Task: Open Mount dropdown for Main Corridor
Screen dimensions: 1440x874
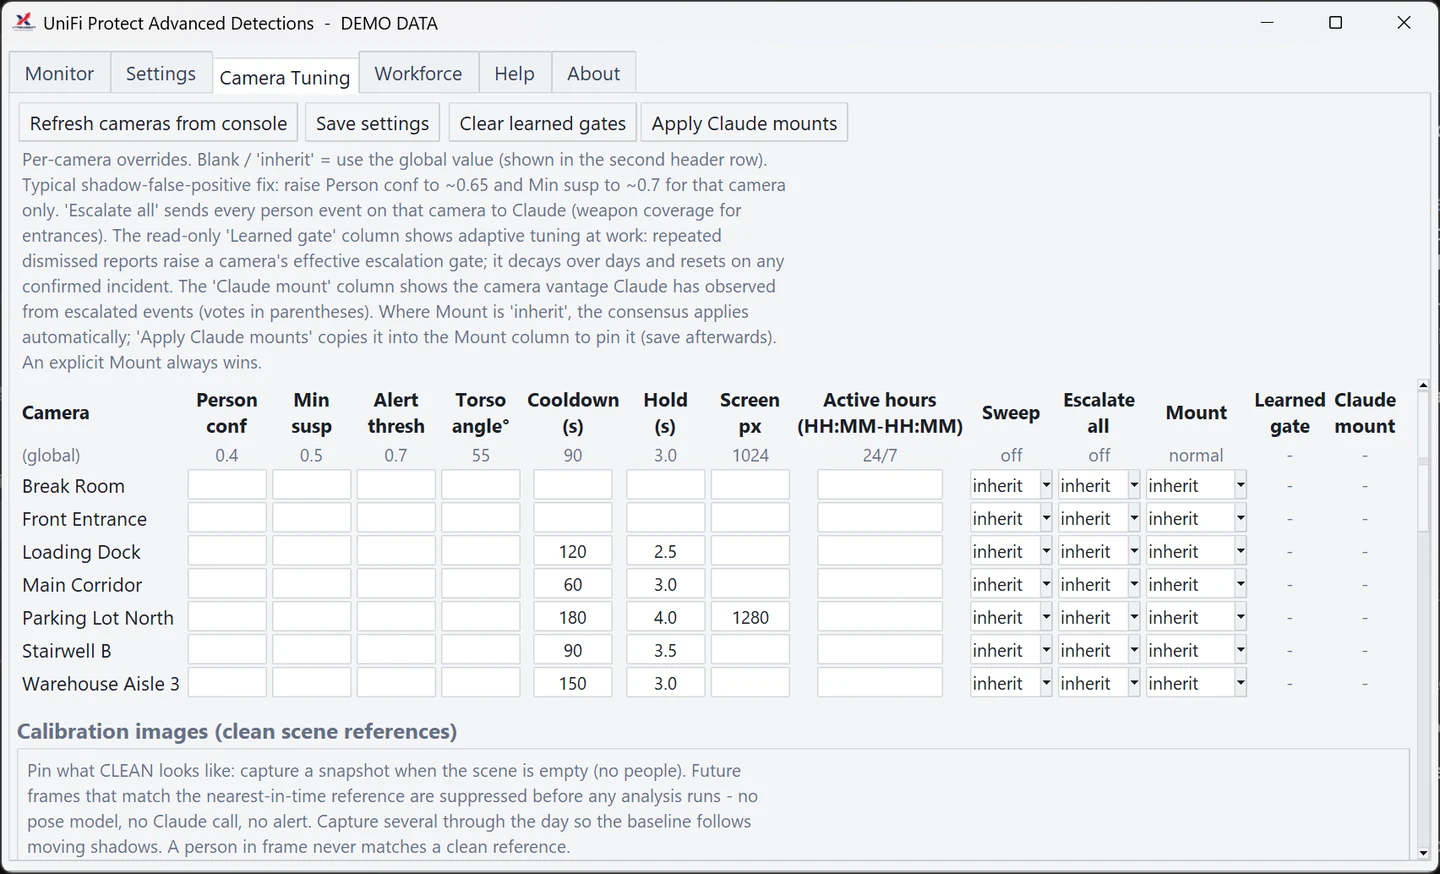Action: (1196, 585)
